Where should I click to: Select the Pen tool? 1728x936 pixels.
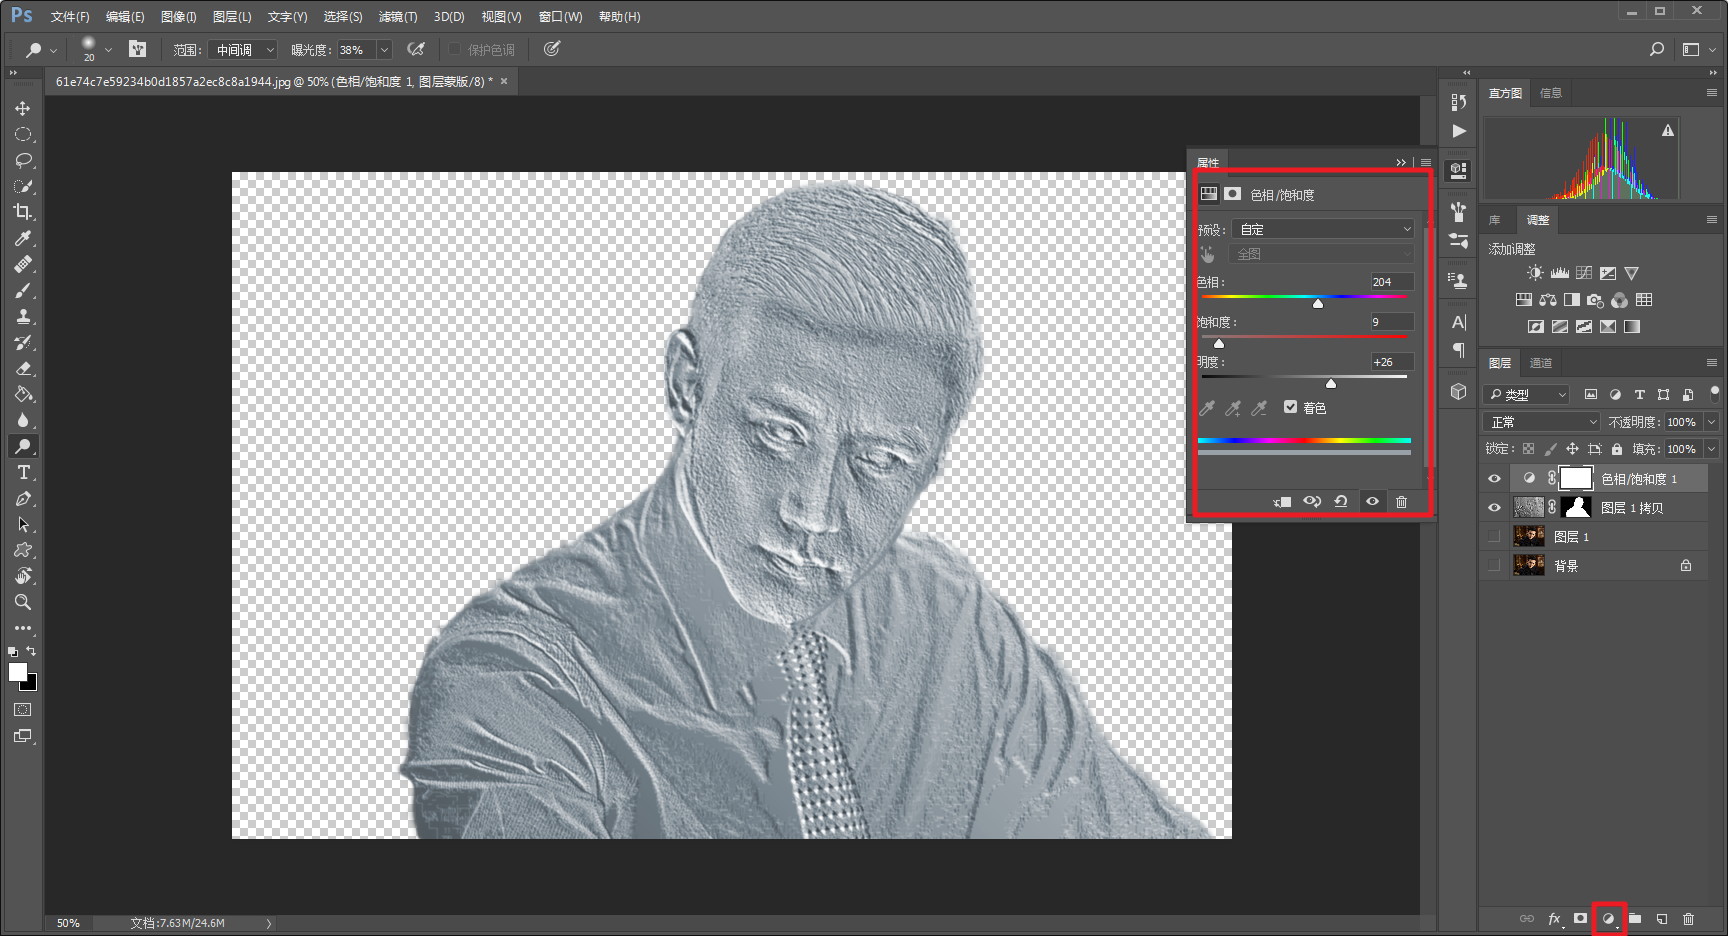click(23, 498)
